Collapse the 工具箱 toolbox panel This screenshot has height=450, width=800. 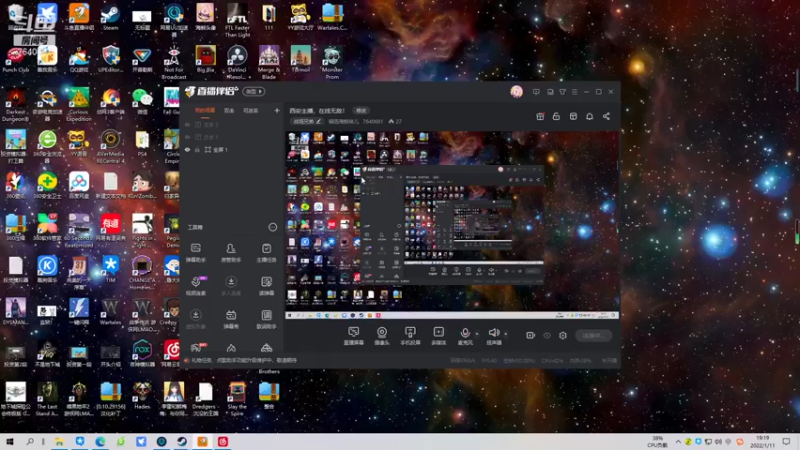coord(272,227)
